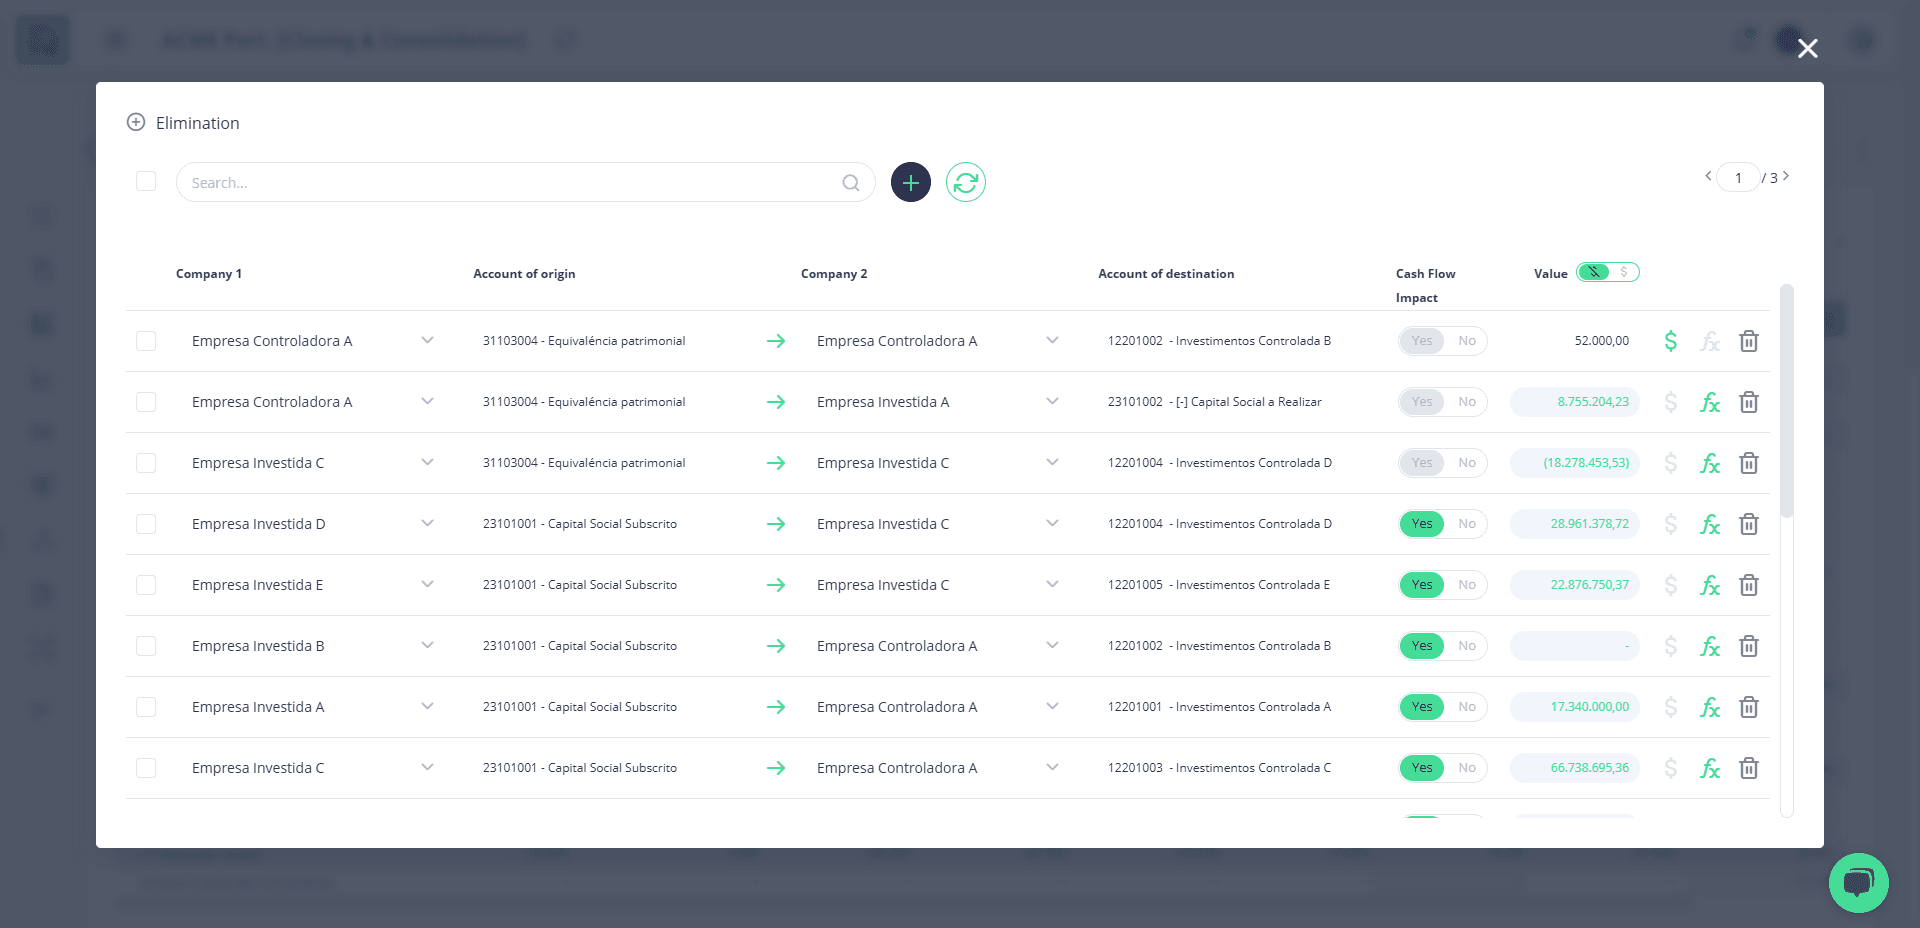Toggle Cash Flow Impact on 28.961.378,72 row

[x=1442, y=524]
